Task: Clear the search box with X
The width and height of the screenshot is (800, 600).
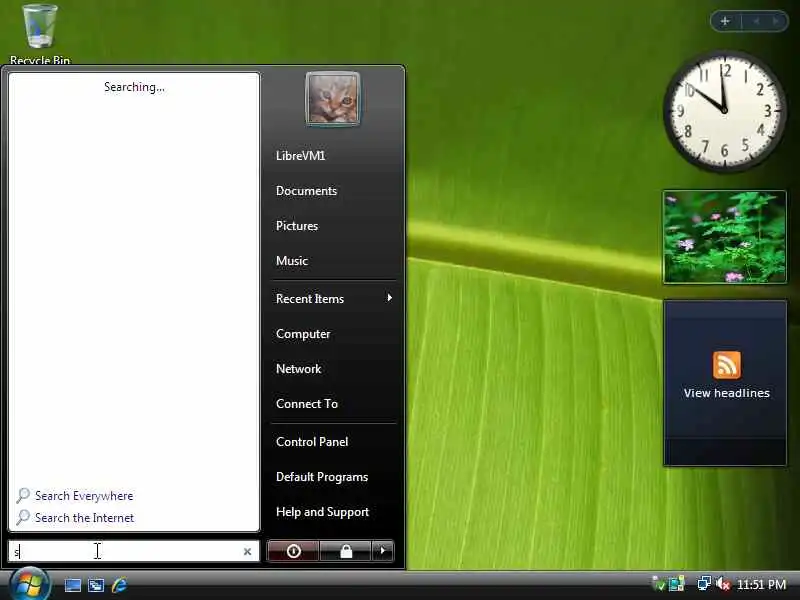Action: point(247,552)
